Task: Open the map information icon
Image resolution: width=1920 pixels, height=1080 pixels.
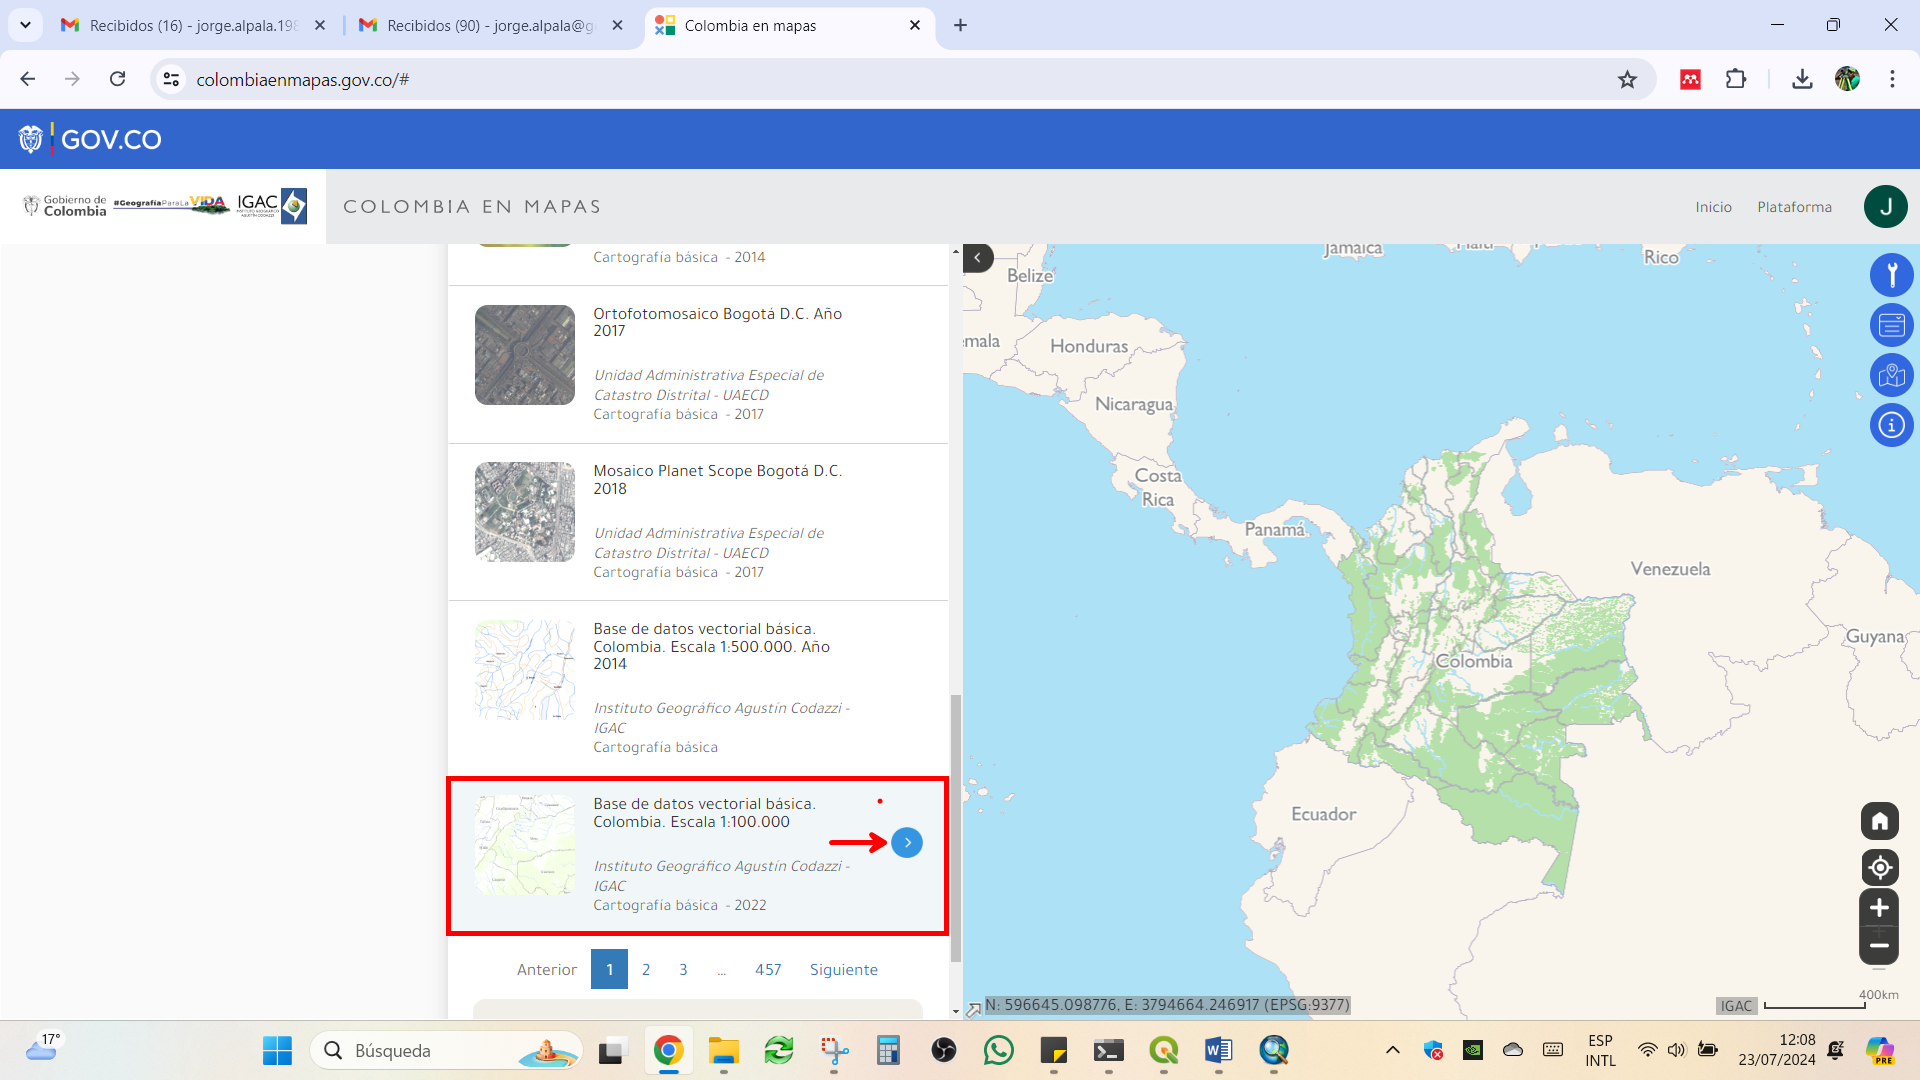Action: point(1891,425)
